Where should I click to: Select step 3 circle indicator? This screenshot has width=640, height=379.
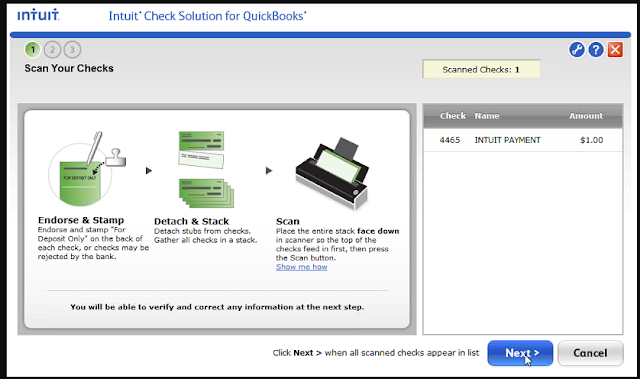coord(72,50)
